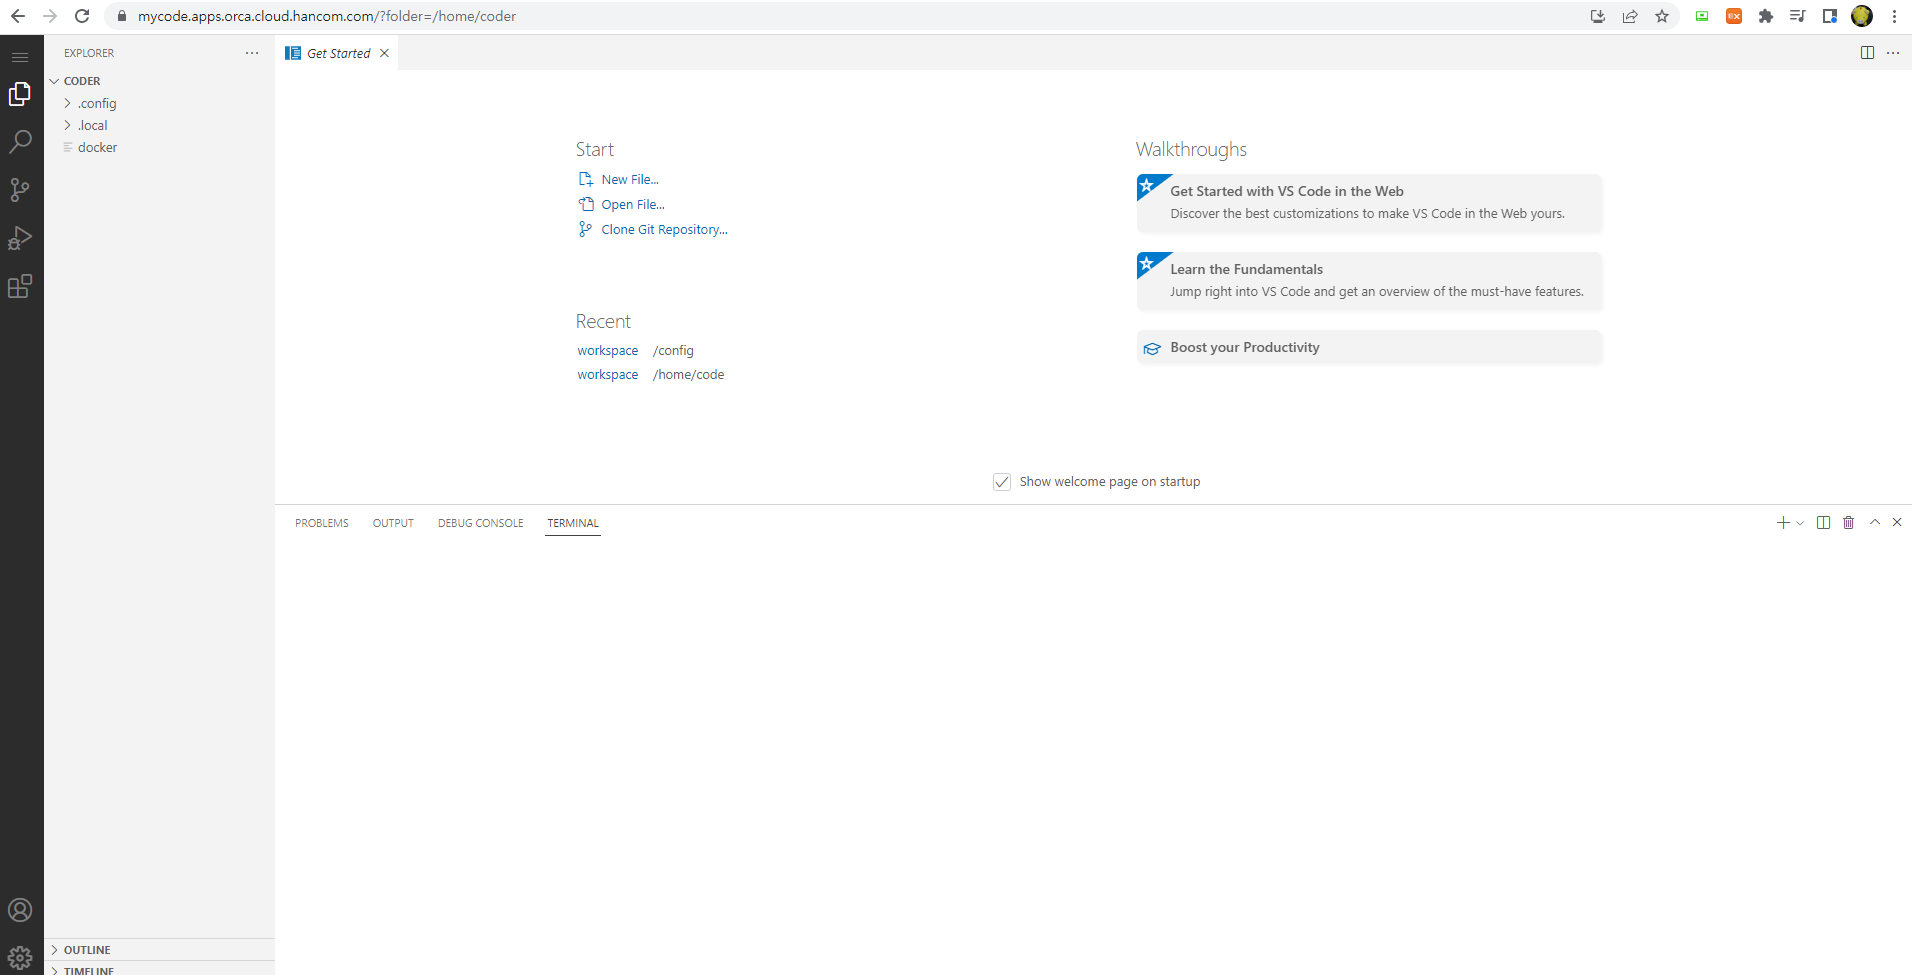Open the terminal launch profile dropdown
The height and width of the screenshot is (975, 1912).
pos(1800,523)
